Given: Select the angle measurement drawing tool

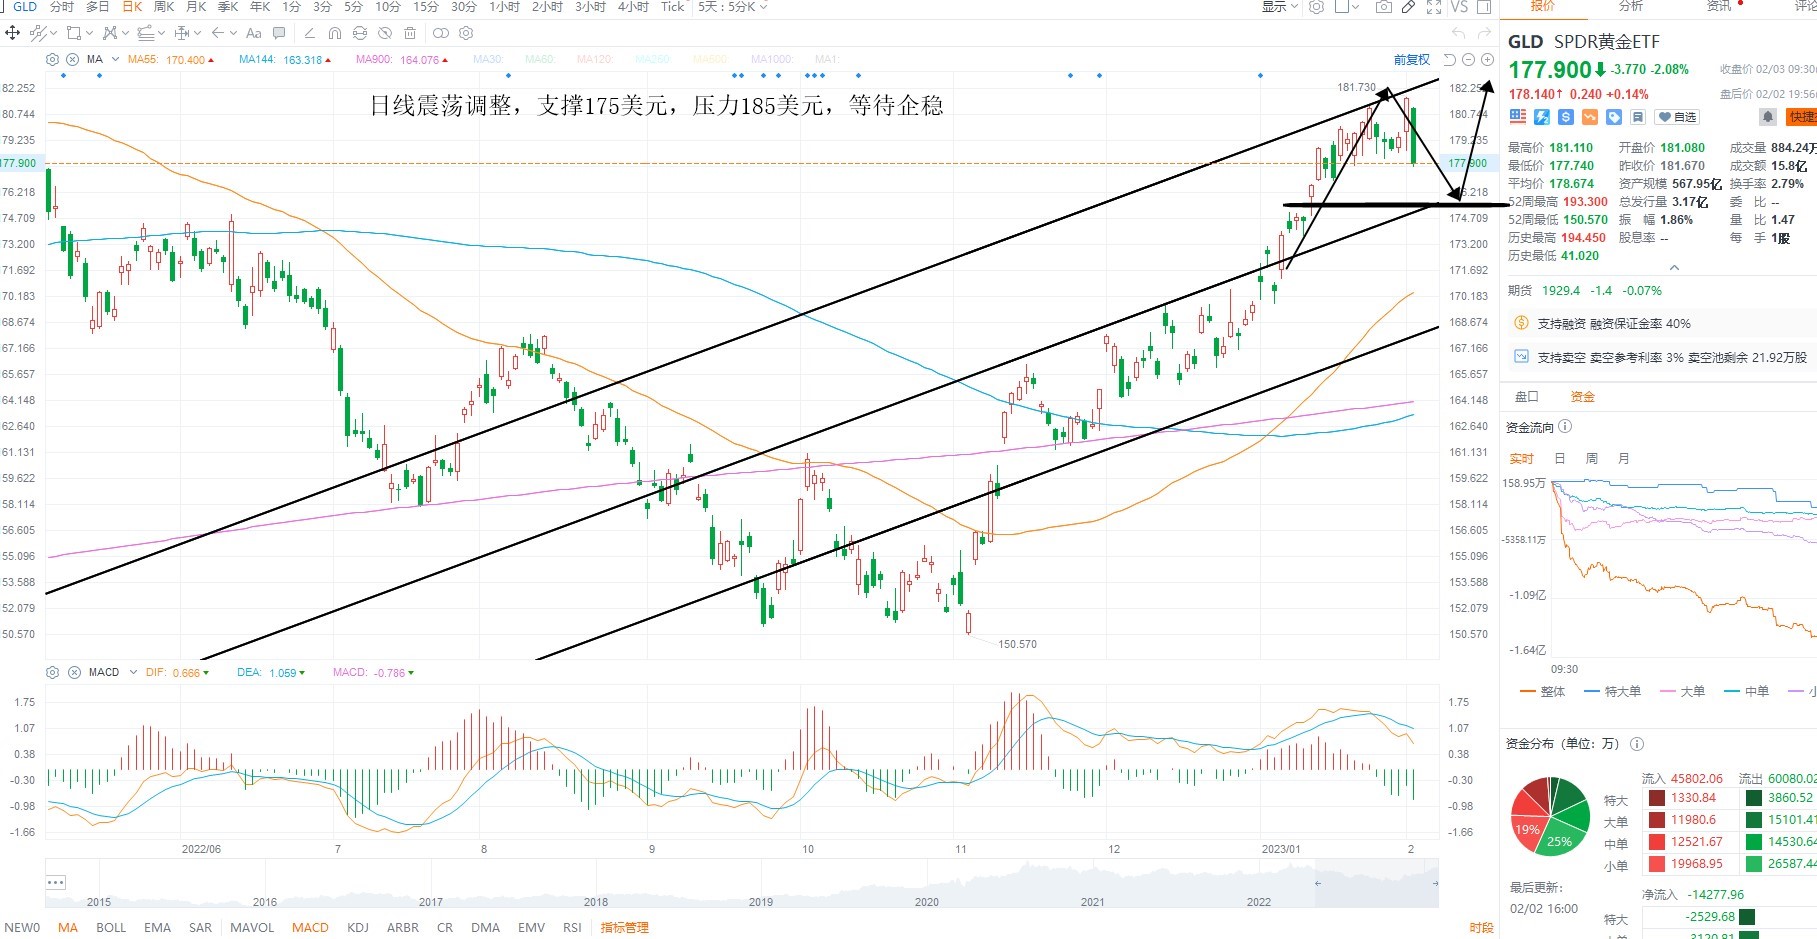Looking at the screenshot, I should (x=310, y=33).
